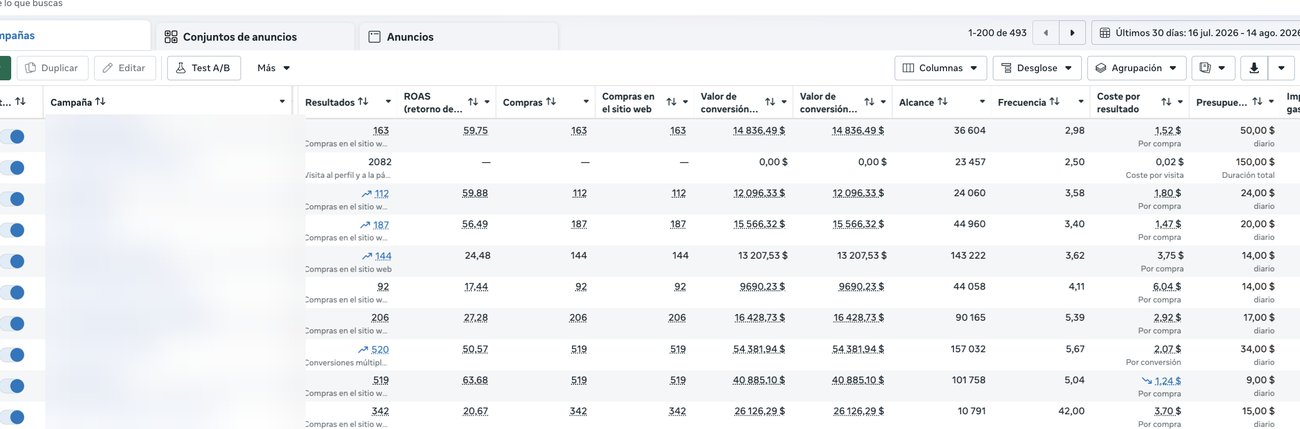Toggle campaign row with 59,88 ROAS
Screen dimensions: 1300x429
(12, 198)
